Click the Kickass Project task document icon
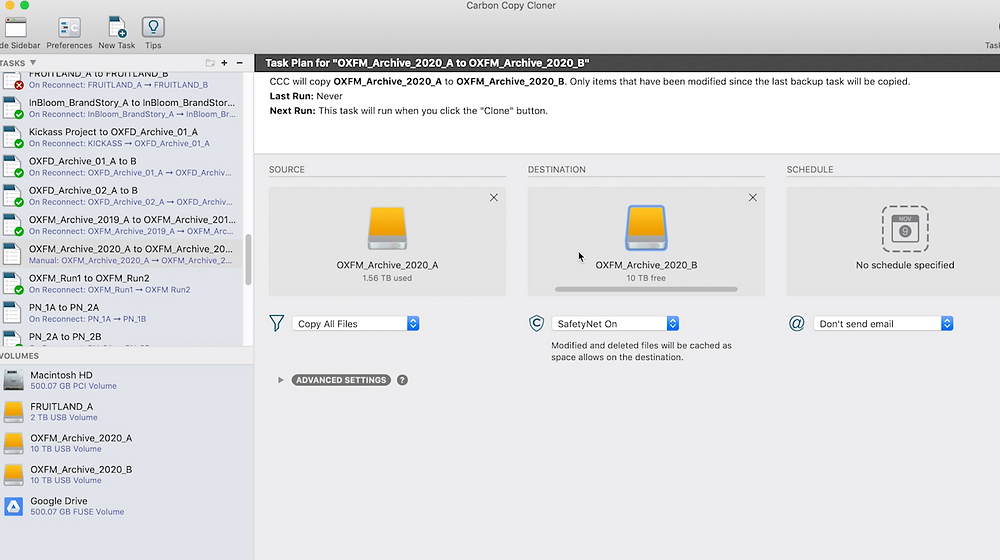The height and width of the screenshot is (560, 1000). coord(12,136)
